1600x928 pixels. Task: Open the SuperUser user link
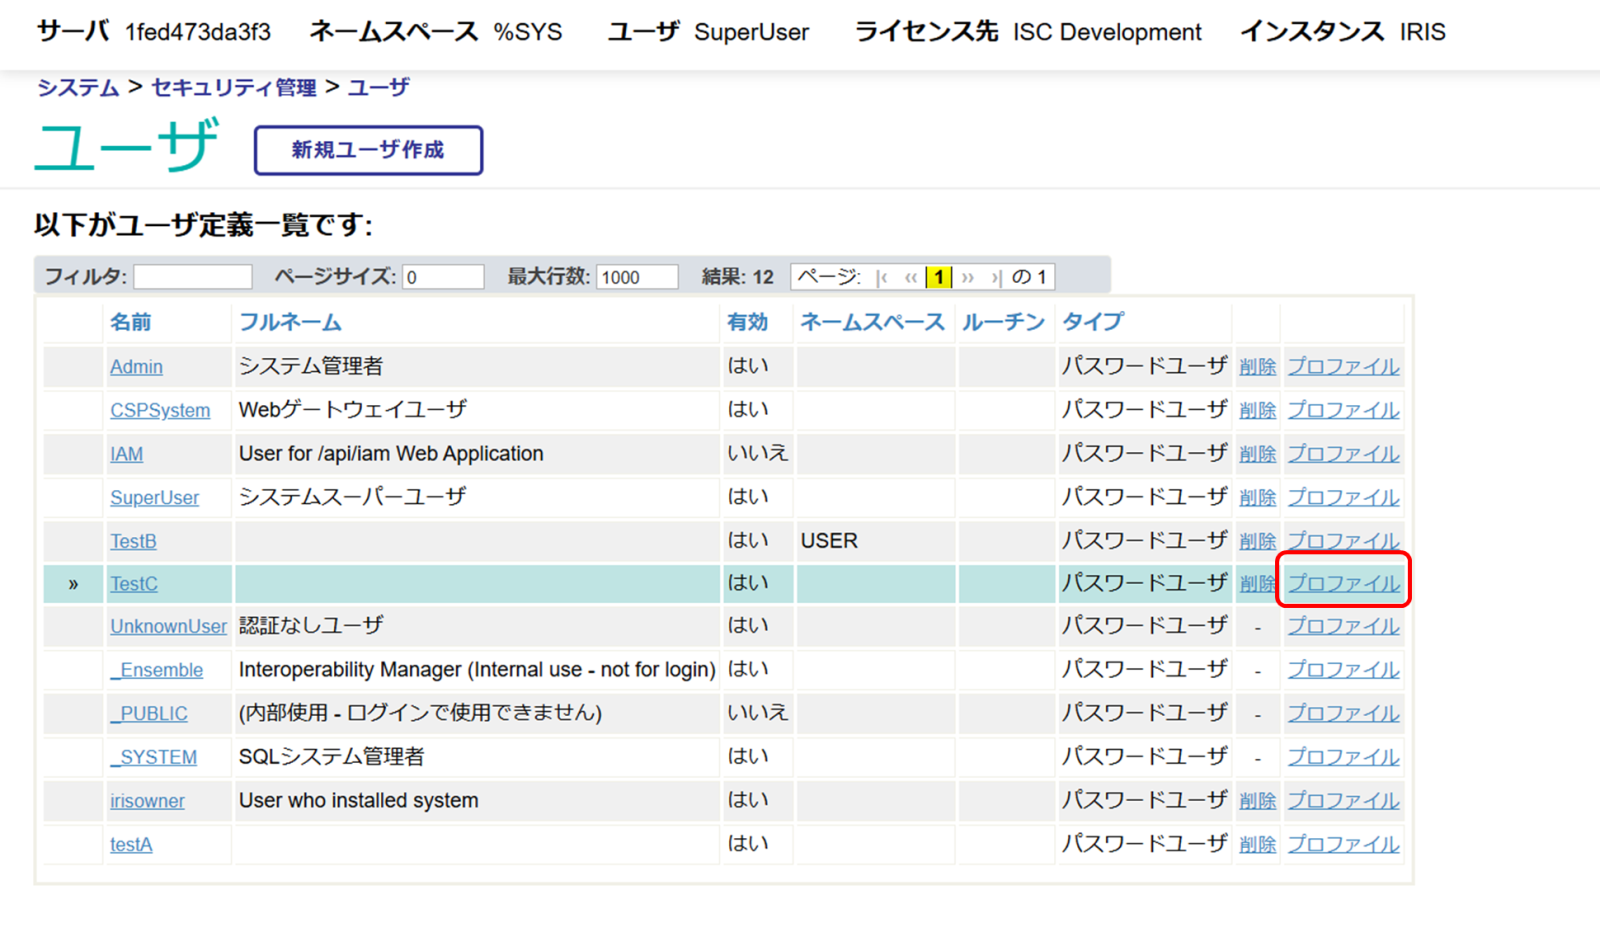(x=154, y=498)
